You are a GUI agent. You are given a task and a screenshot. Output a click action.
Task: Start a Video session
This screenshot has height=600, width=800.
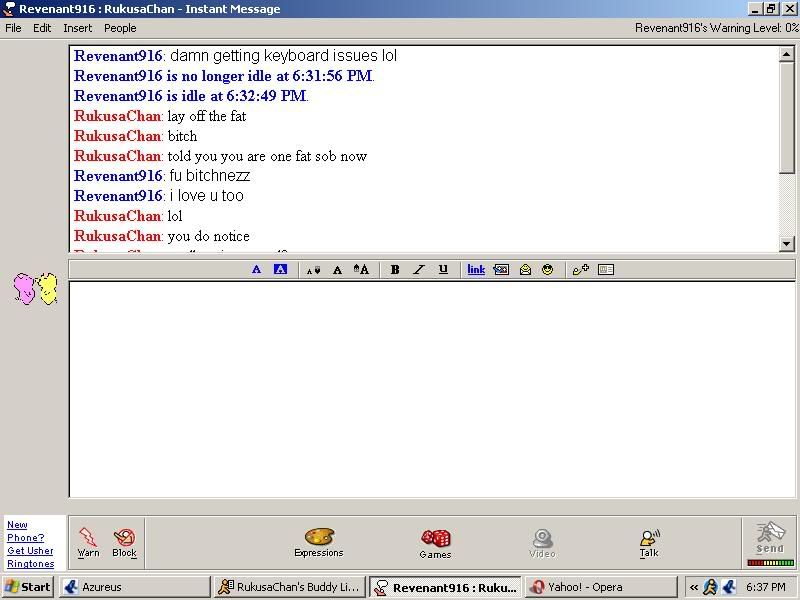pos(542,544)
